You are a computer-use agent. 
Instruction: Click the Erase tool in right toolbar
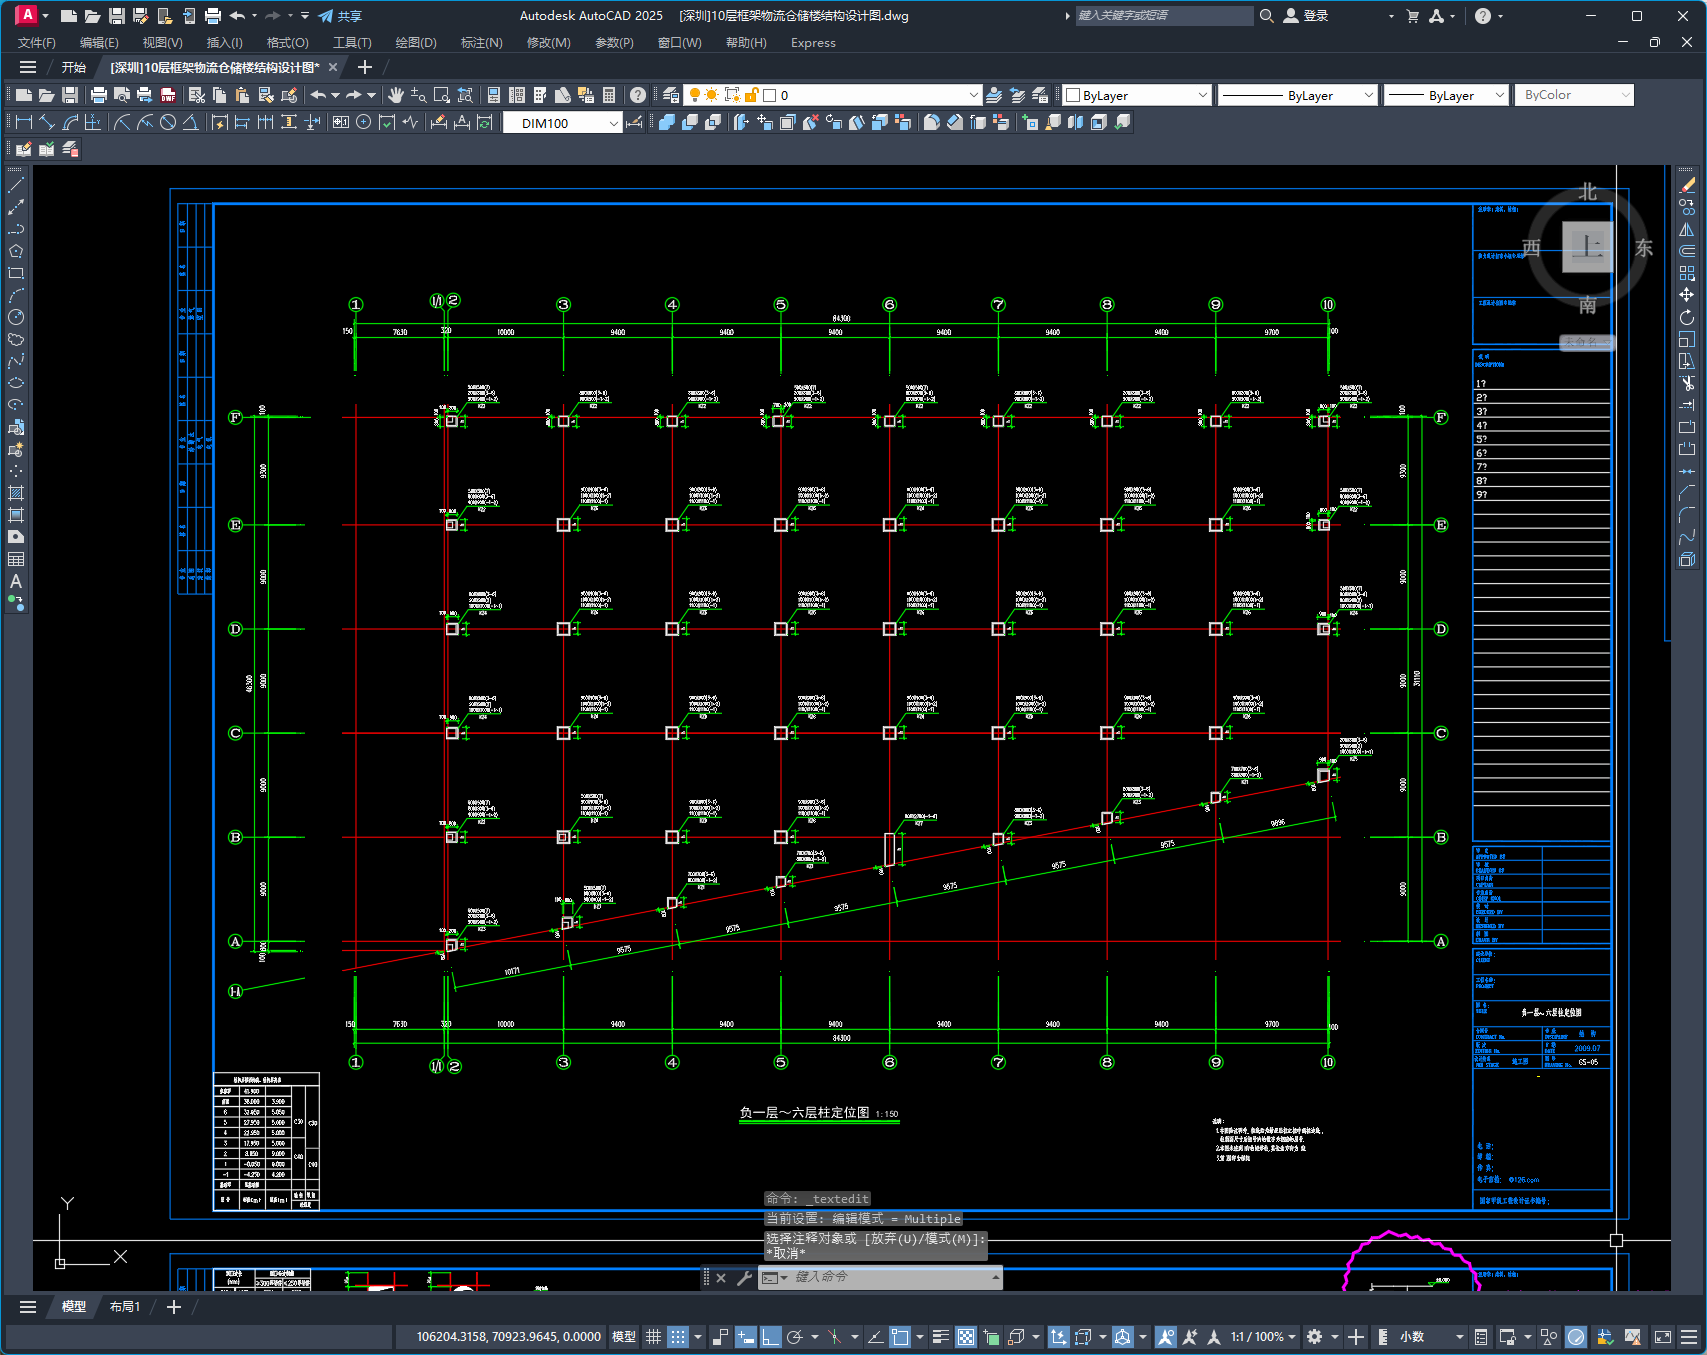pos(1687,185)
